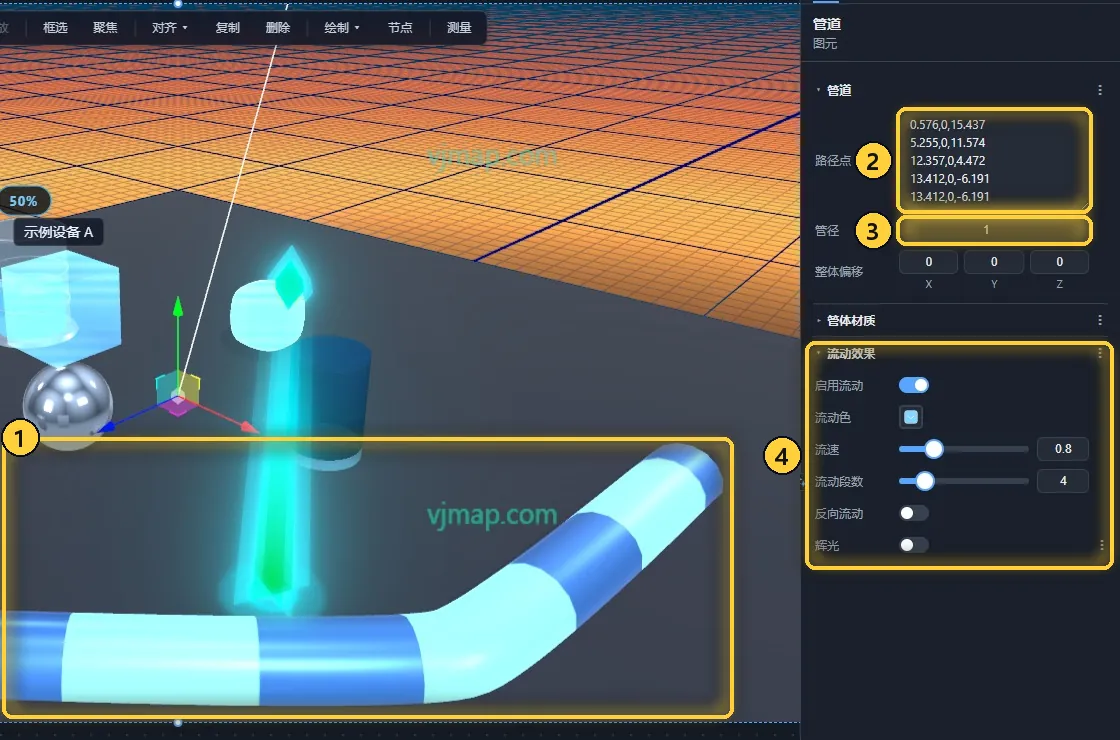This screenshot has height=740, width=1120.
Task: Select the 测量 measure tool
Action: coord(459,28)
